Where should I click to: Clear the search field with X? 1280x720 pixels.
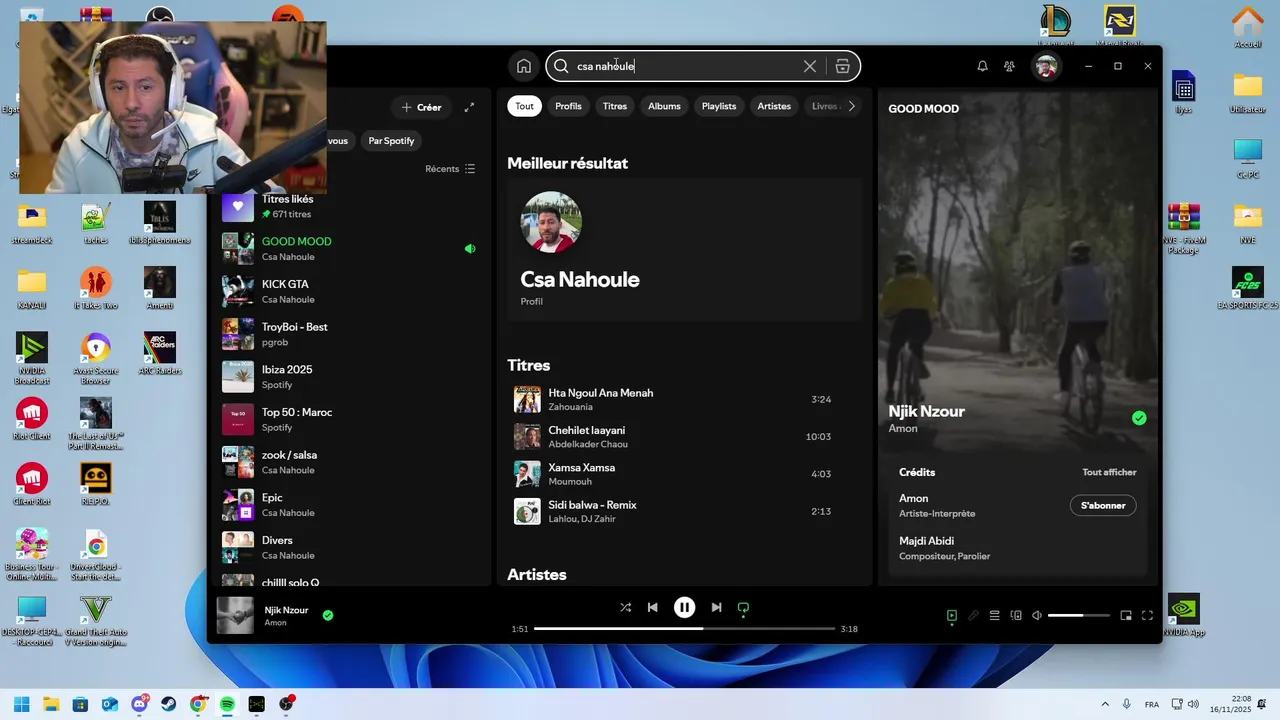pyautogui.click(x=810, y=66)
